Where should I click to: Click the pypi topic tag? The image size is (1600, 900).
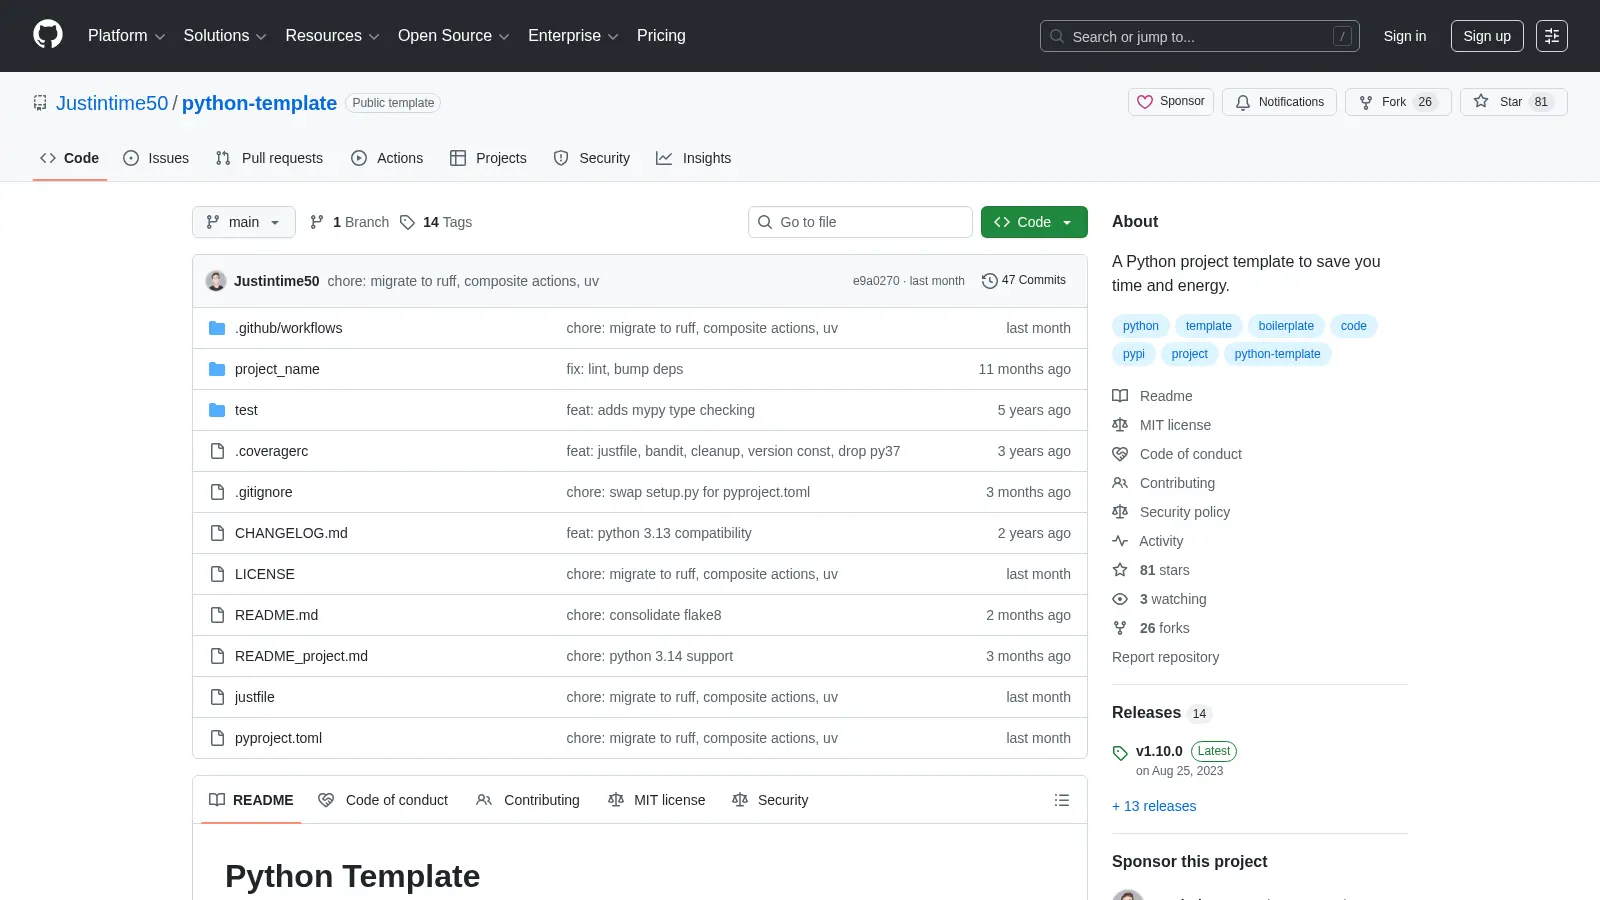(1133, 354)
